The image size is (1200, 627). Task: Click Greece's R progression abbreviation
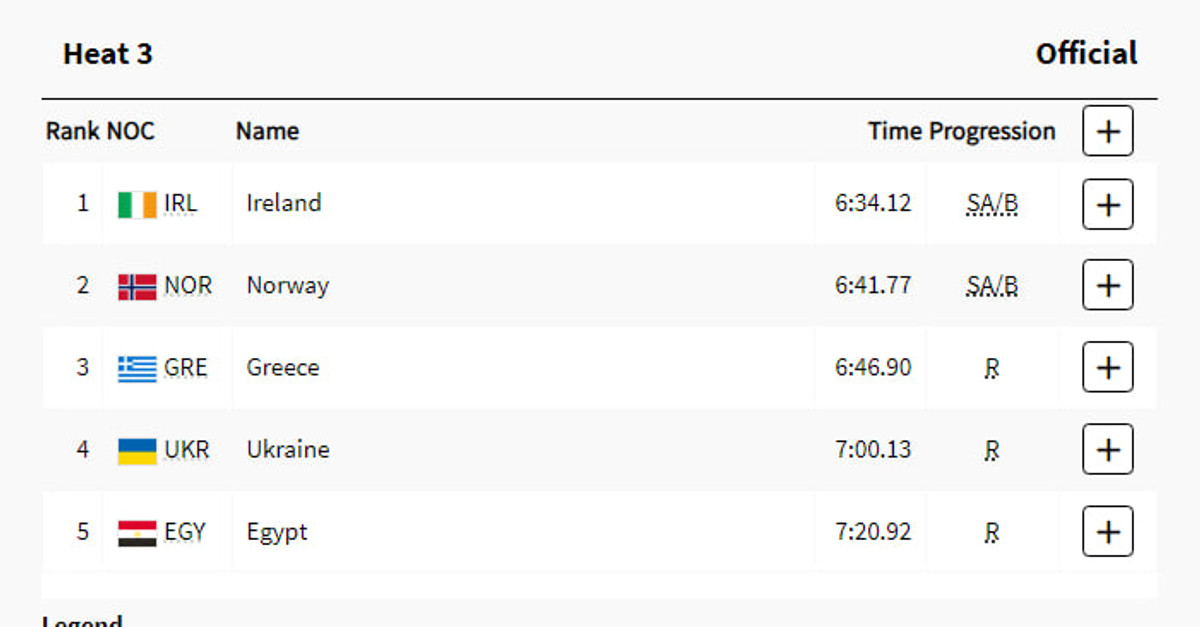pyautogui.click(x=991, y=368)
